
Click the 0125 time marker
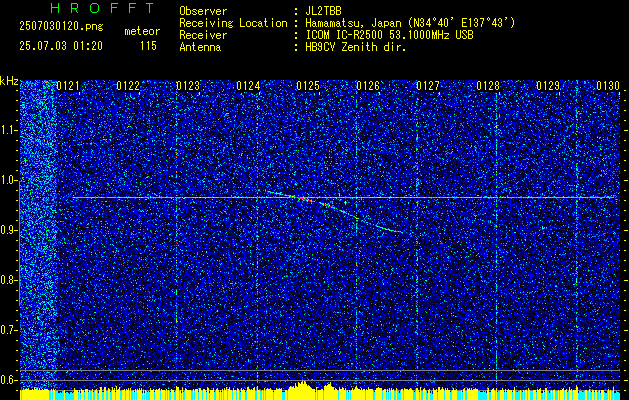click(x=308, y=86)
